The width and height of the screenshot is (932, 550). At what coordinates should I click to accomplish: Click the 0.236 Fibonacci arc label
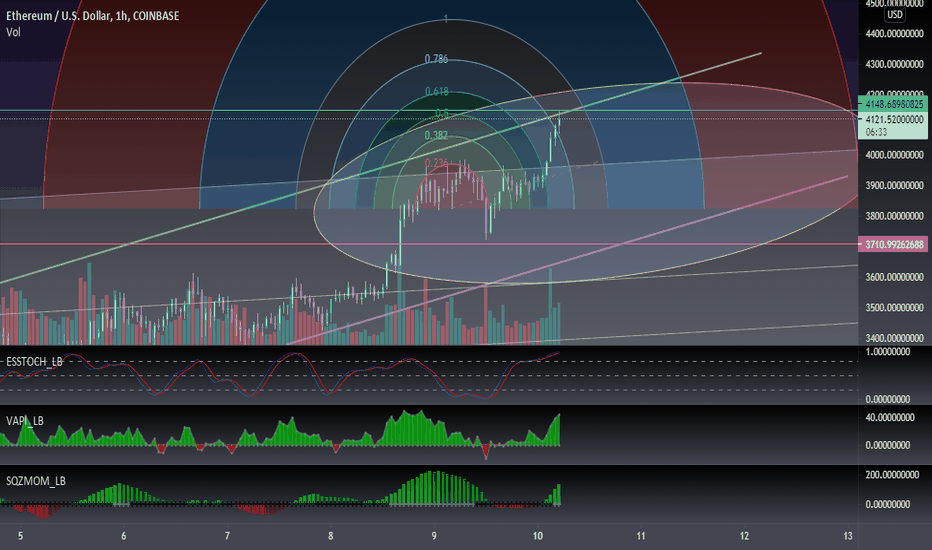coord(436,163)
